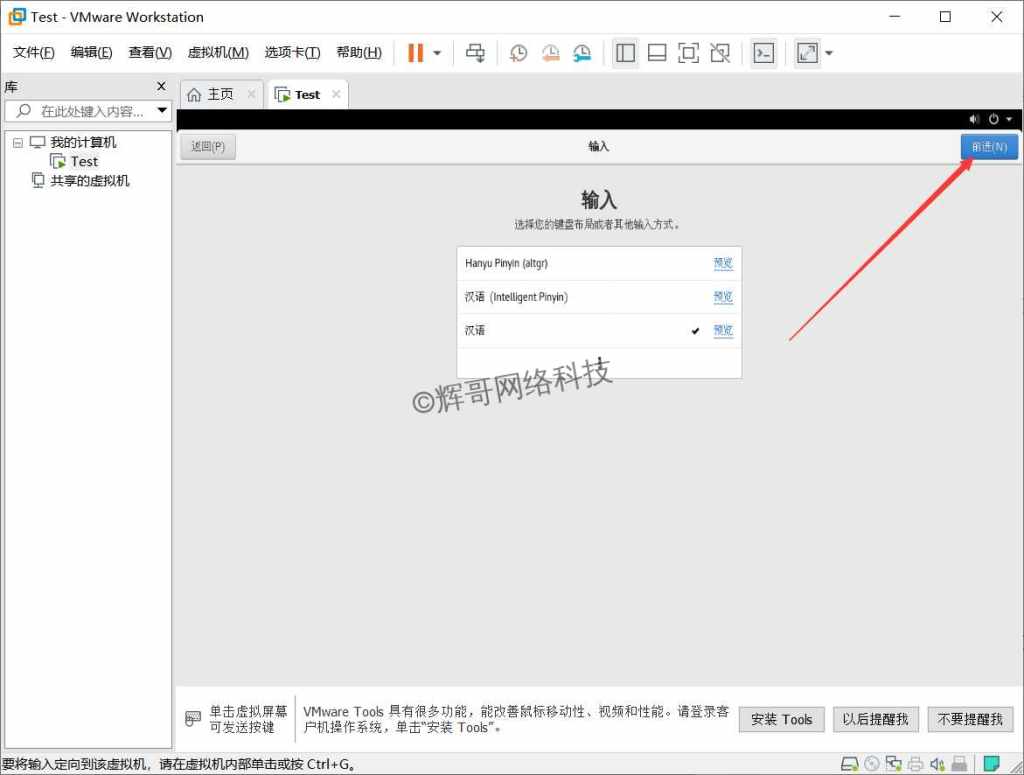Close the 库 library panel
Image resolution: width=1024 pixels, height=775 pixels.
[x=161, y=86]
